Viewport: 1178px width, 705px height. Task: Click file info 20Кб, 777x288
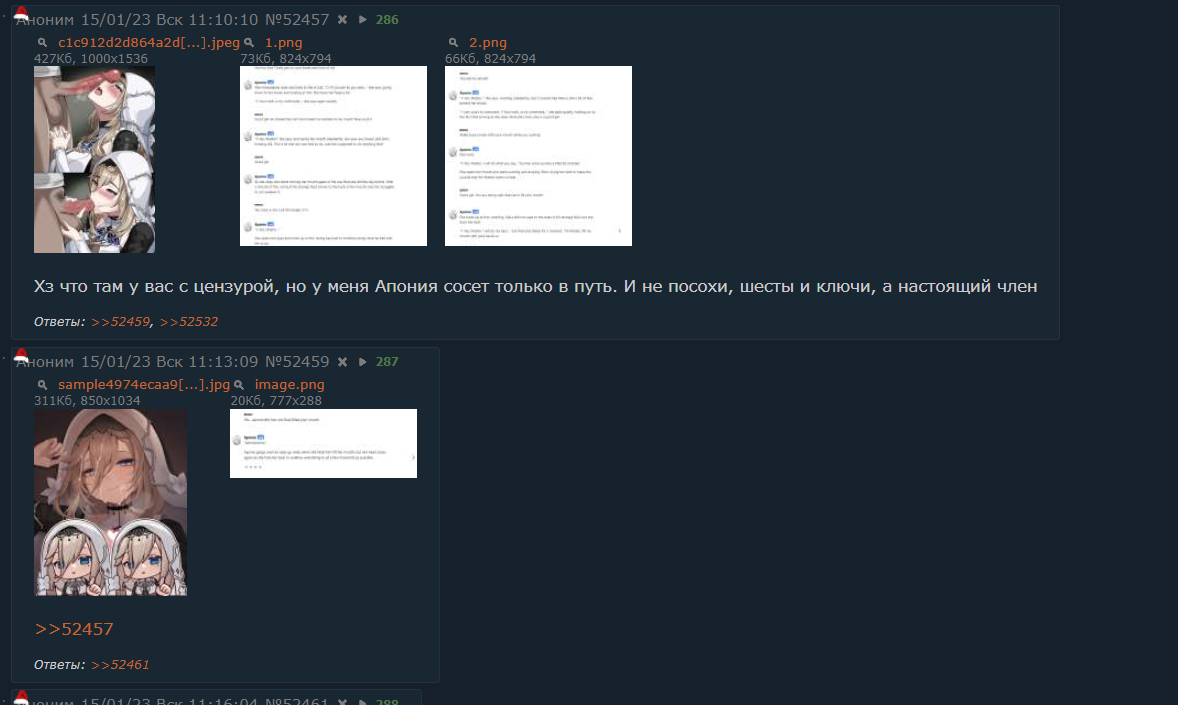[x=276, y=401]
